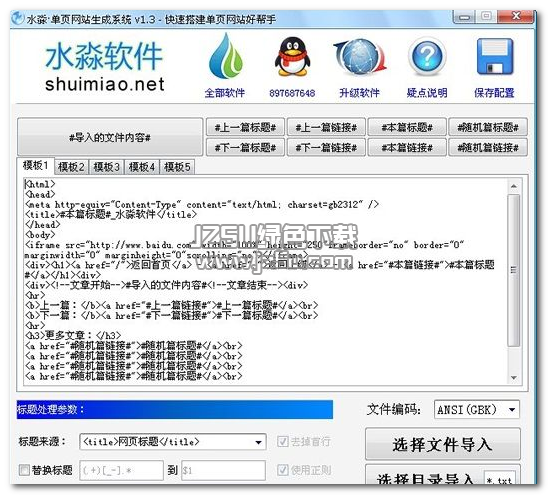Open the 文件编码 ANSI(GBK) dropdown

pos(477,409)
